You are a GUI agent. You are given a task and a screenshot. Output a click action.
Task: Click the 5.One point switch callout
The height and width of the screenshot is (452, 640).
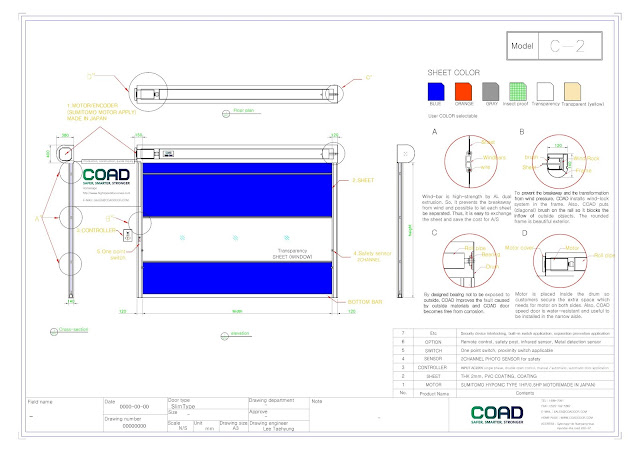(x=111, y=254)
